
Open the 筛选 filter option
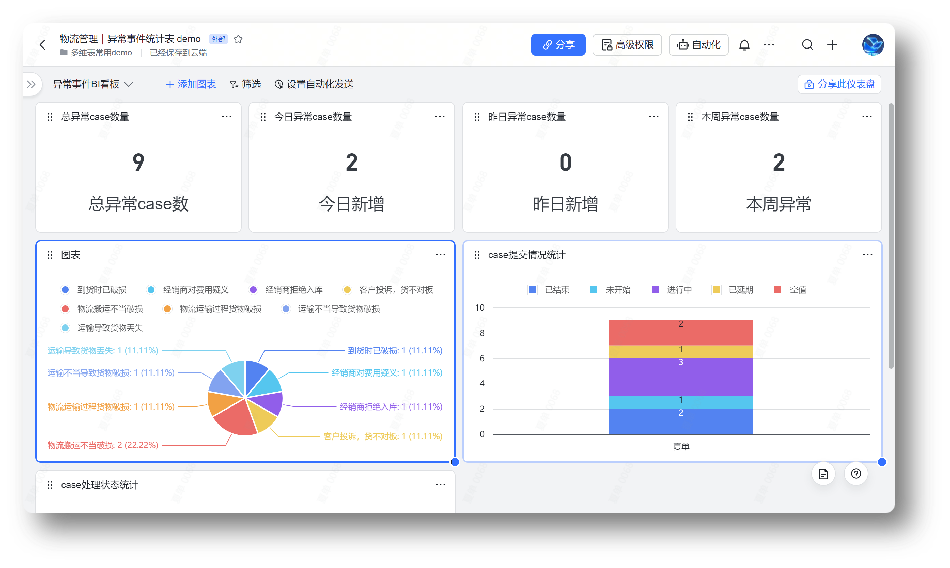245,85
